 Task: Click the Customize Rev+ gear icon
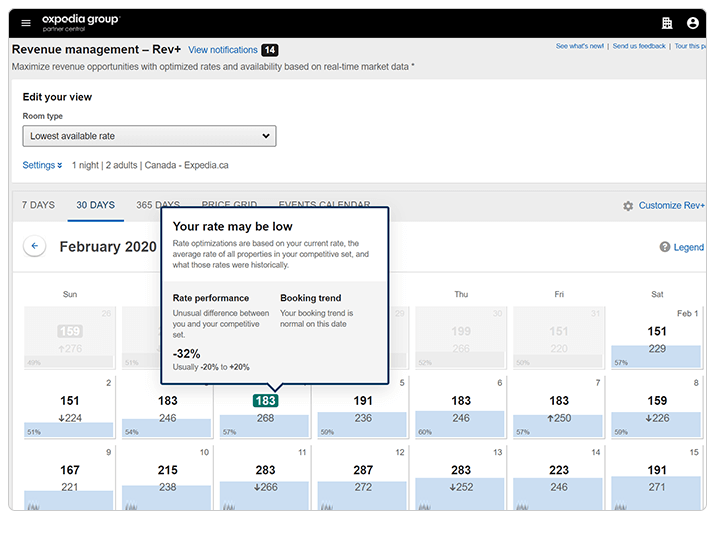click(x=628, y=206)
